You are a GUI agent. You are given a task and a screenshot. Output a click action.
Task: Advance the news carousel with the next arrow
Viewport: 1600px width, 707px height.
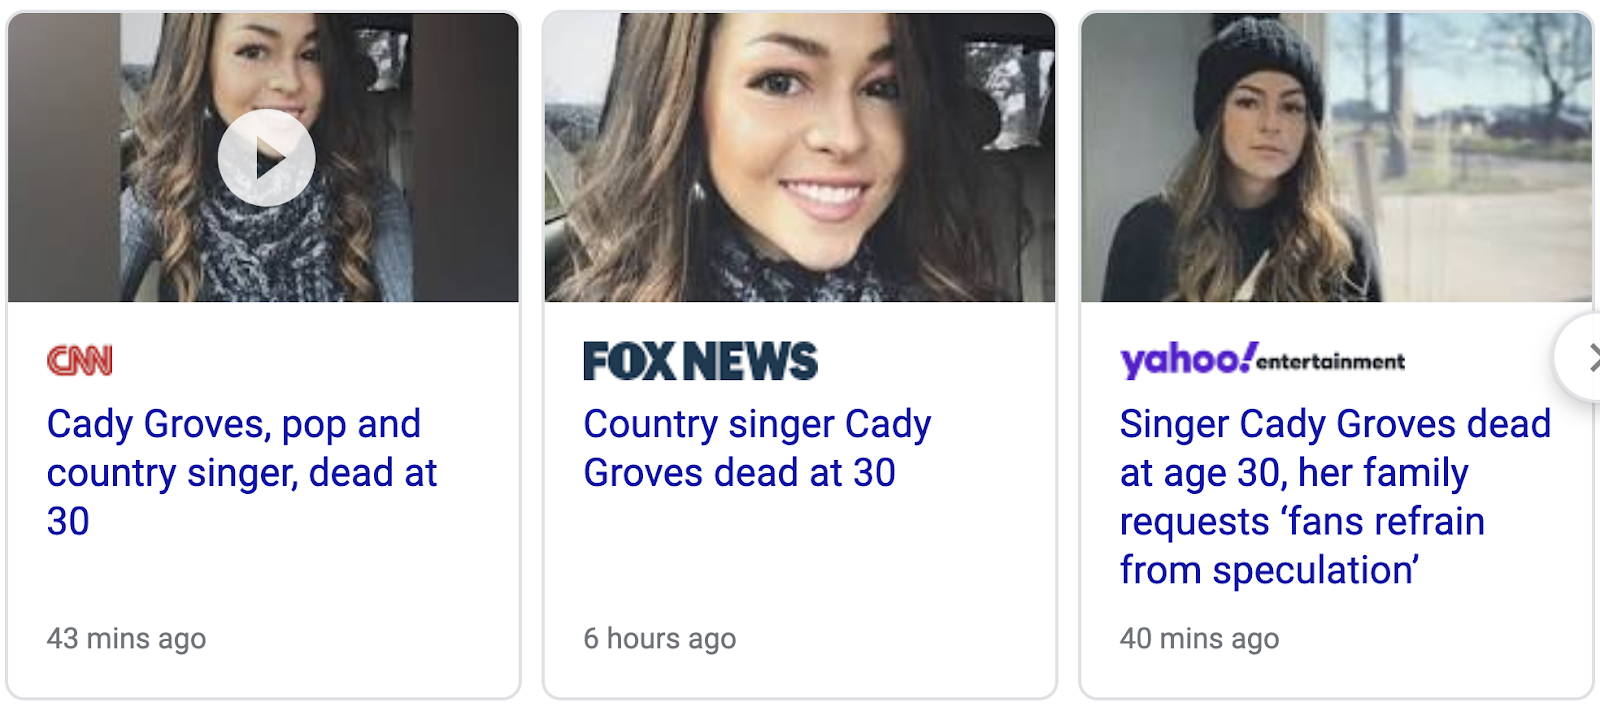click(x=1582, y=358)
